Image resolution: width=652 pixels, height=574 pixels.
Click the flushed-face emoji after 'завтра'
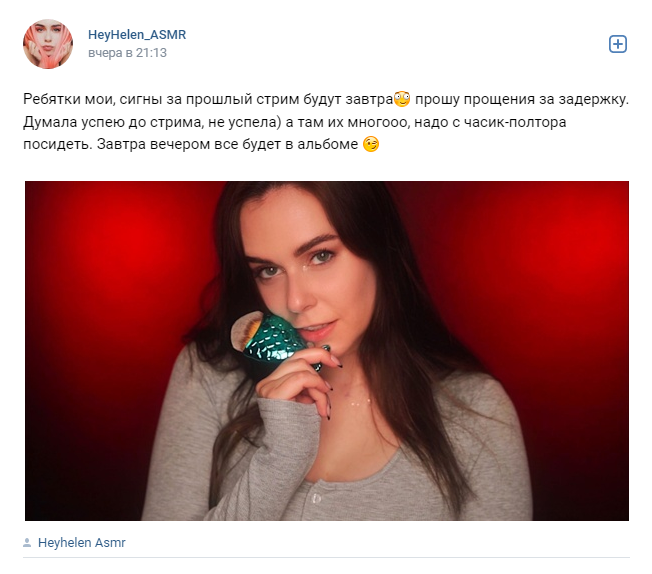click(x=402, y=99)
